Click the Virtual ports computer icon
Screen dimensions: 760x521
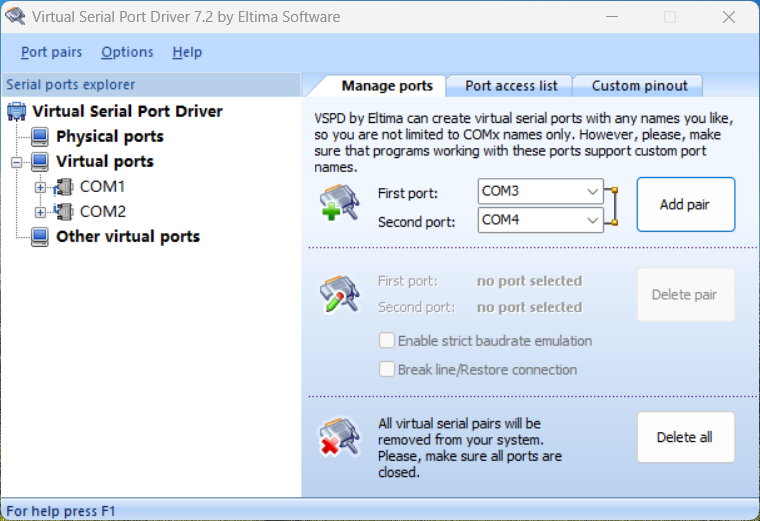coord(40,162)
